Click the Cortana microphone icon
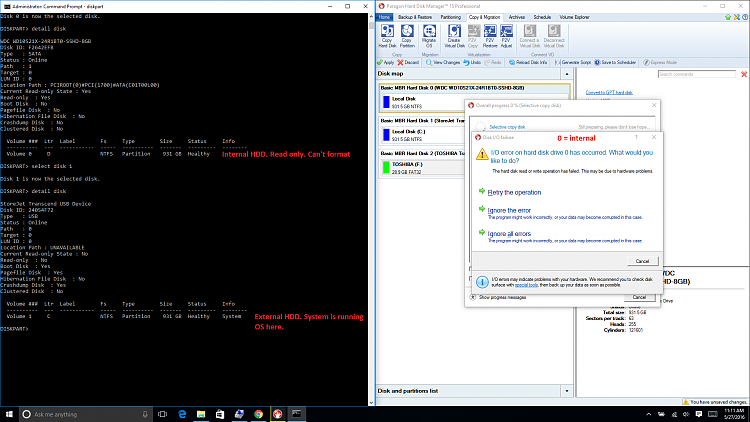Screen dimensions: 750x422 coord(145,414)
